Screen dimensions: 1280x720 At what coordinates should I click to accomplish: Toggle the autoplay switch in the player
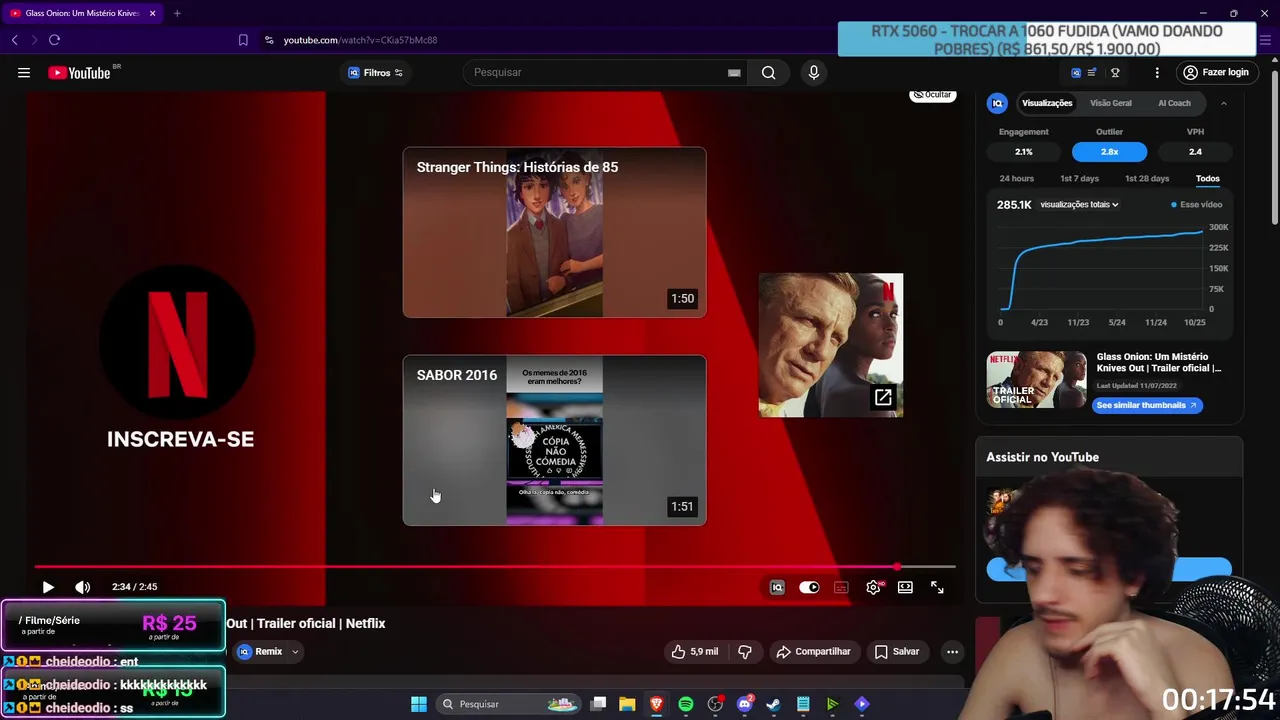(x=809, y=587)
